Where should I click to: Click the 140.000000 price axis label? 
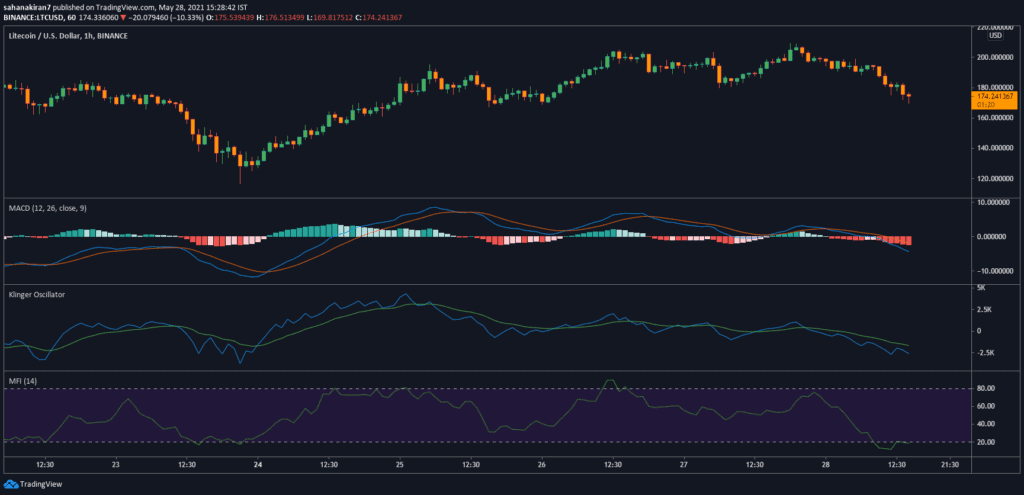[x=996, y=148]
